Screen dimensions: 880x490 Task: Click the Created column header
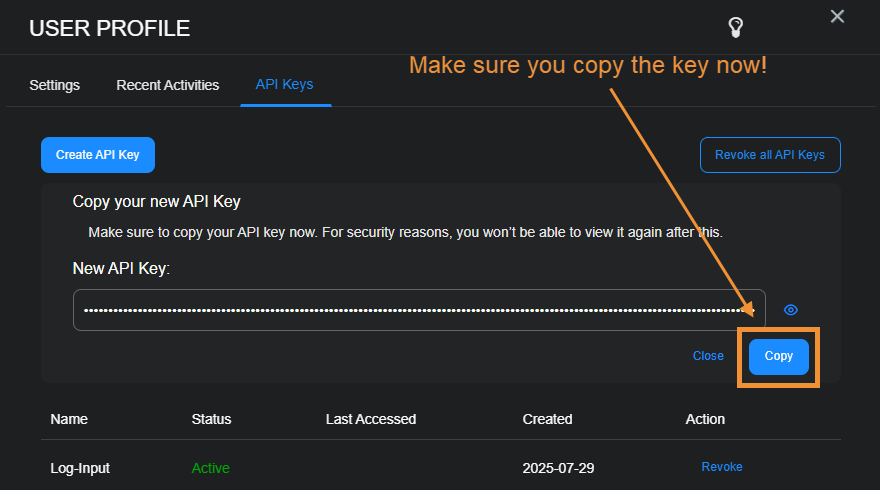tap(548, 419)
